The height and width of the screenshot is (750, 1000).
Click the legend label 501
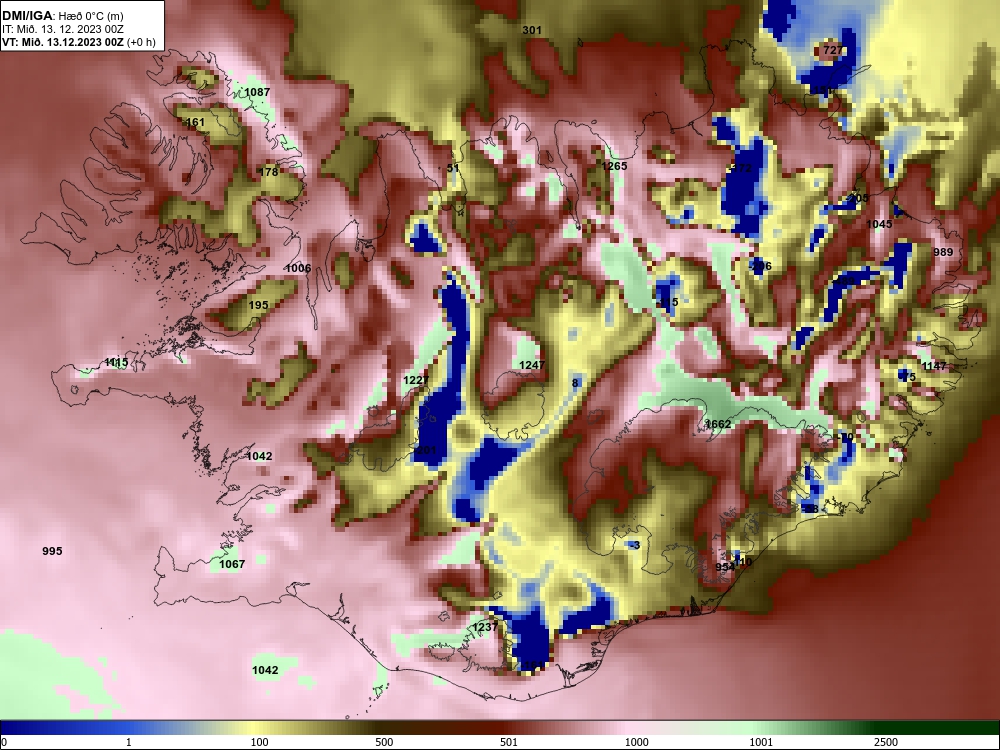coord(509,742)
